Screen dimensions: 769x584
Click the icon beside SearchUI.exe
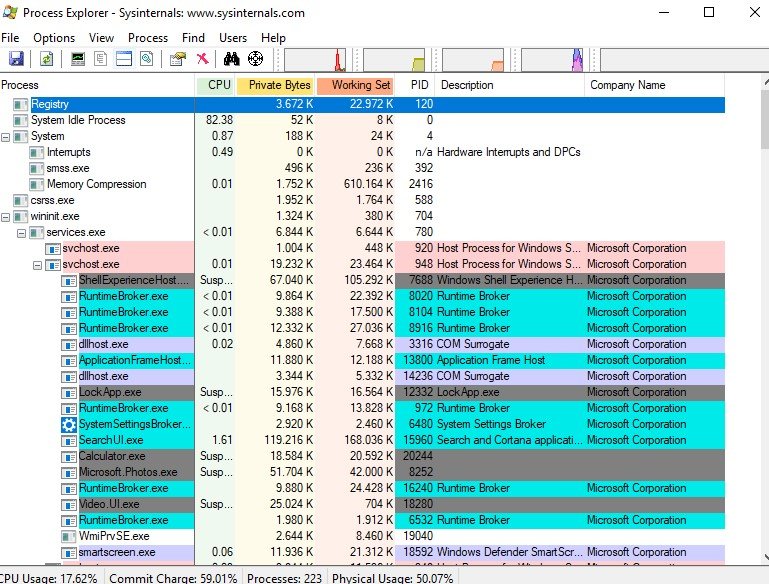[x=69, y=440]
